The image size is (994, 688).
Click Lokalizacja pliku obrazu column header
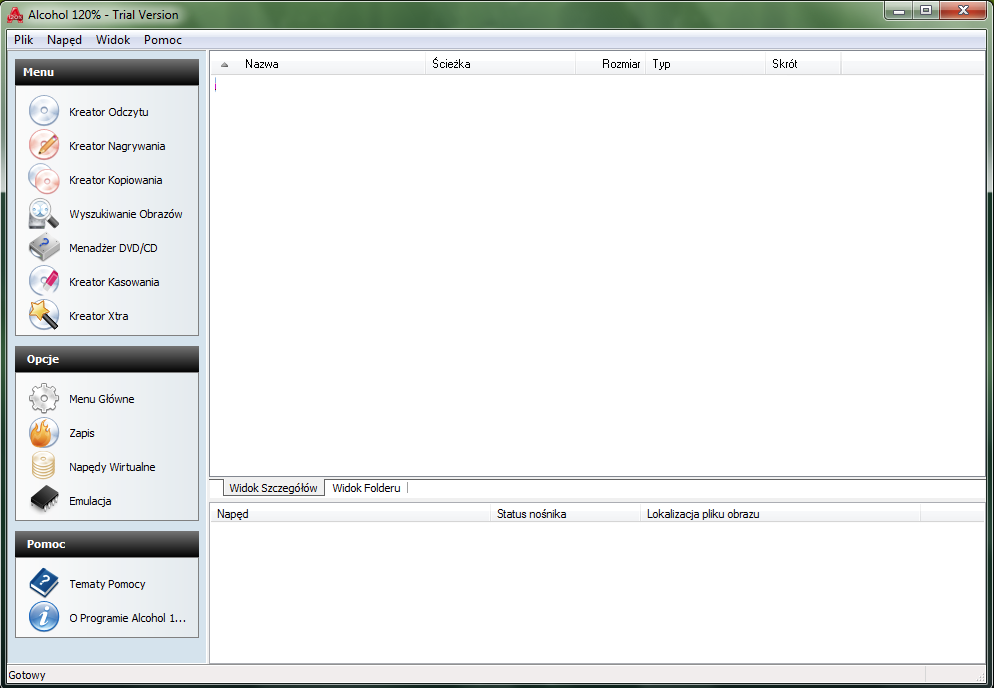coord(780,514)
